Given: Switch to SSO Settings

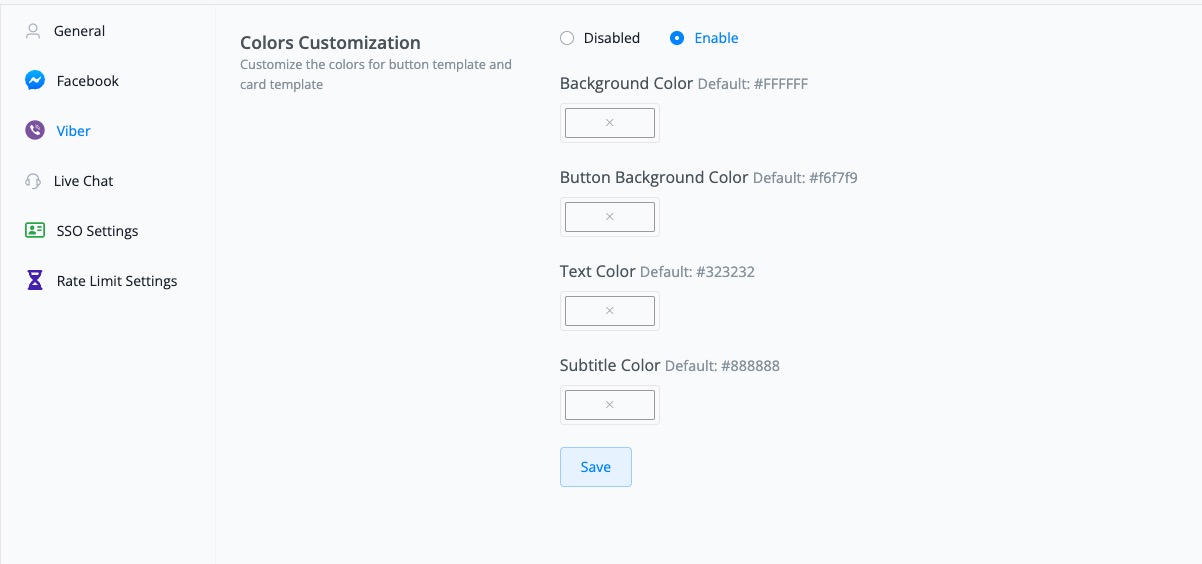Looking at the screenshot, I should 97,231.
